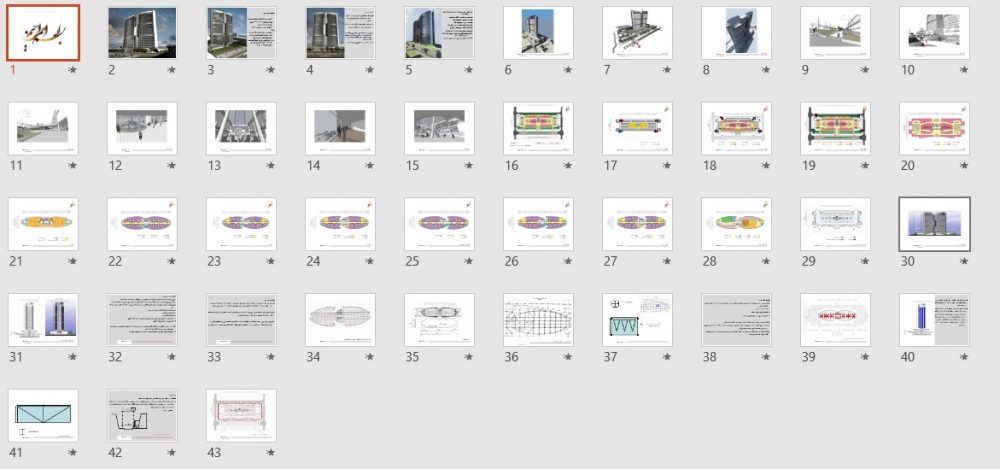Select slide 16 colored floor plan thumbnail
1000x469 pixels.
point(538,128)
